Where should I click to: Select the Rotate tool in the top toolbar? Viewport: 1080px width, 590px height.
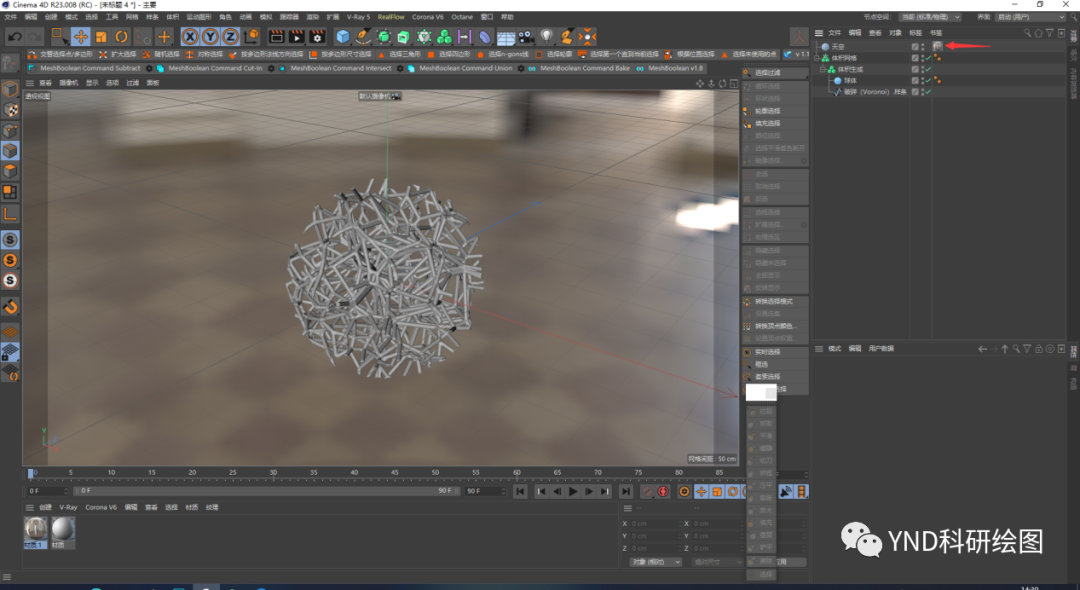121,36
